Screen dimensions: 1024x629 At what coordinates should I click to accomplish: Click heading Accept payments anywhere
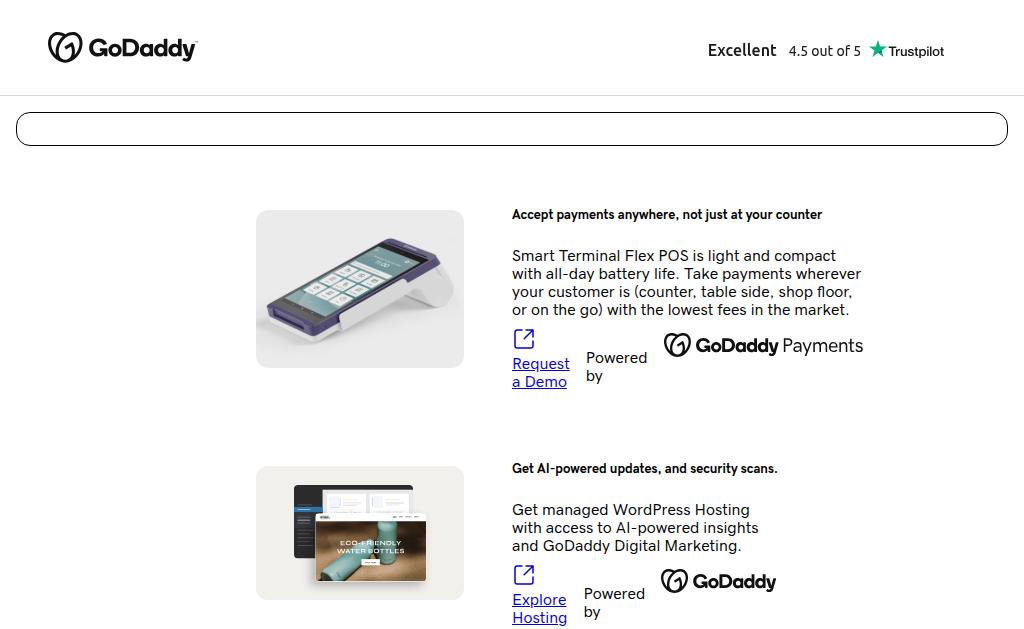tap(667, 214)
